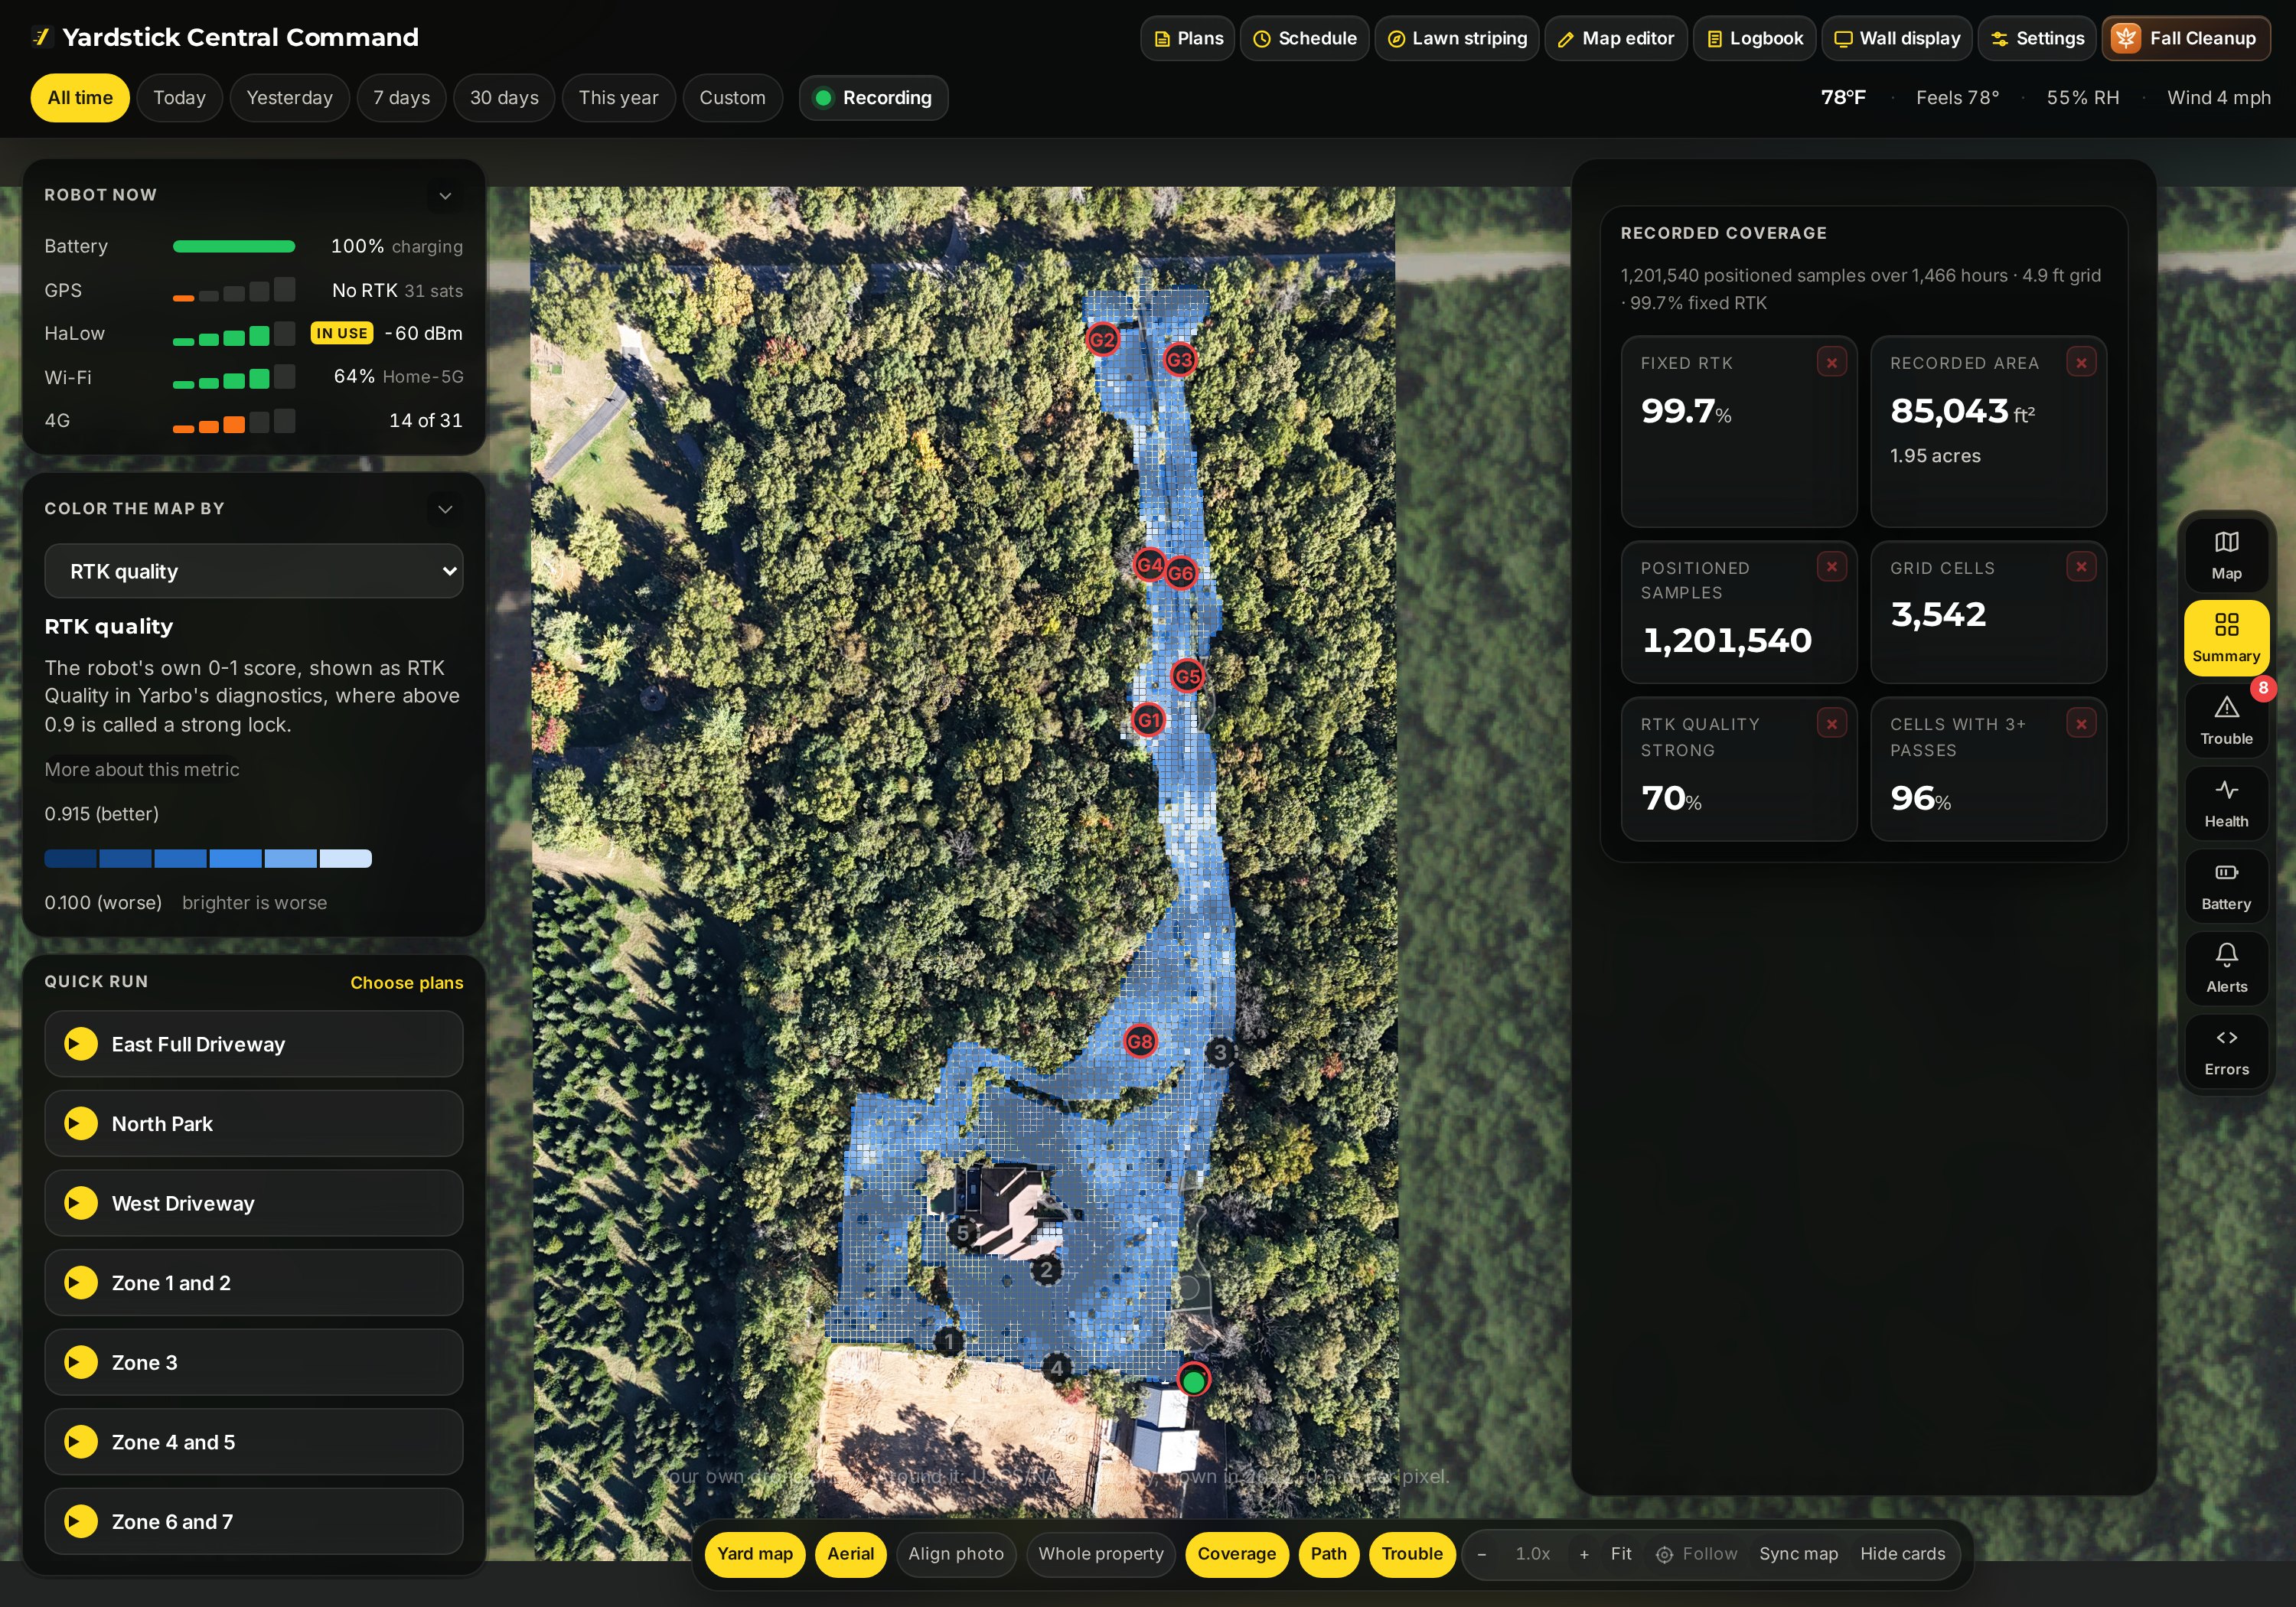This screenshot has width=2296, height=1607.
Task: Click the darkest RTK legend swatch
Action: pos(71,858)
